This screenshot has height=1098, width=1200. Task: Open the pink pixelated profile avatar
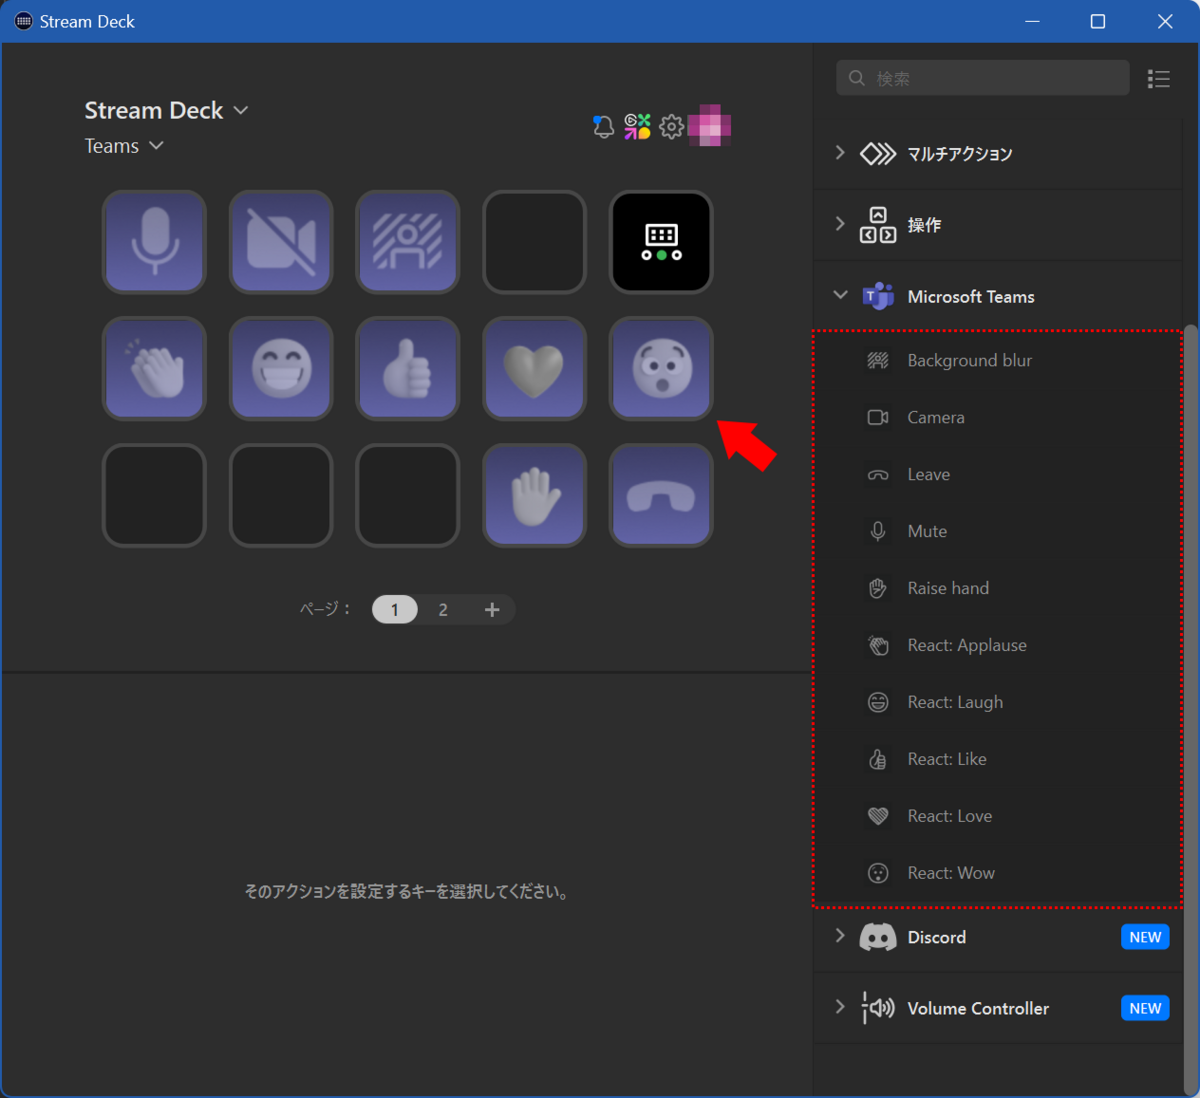tap(709, 125)
